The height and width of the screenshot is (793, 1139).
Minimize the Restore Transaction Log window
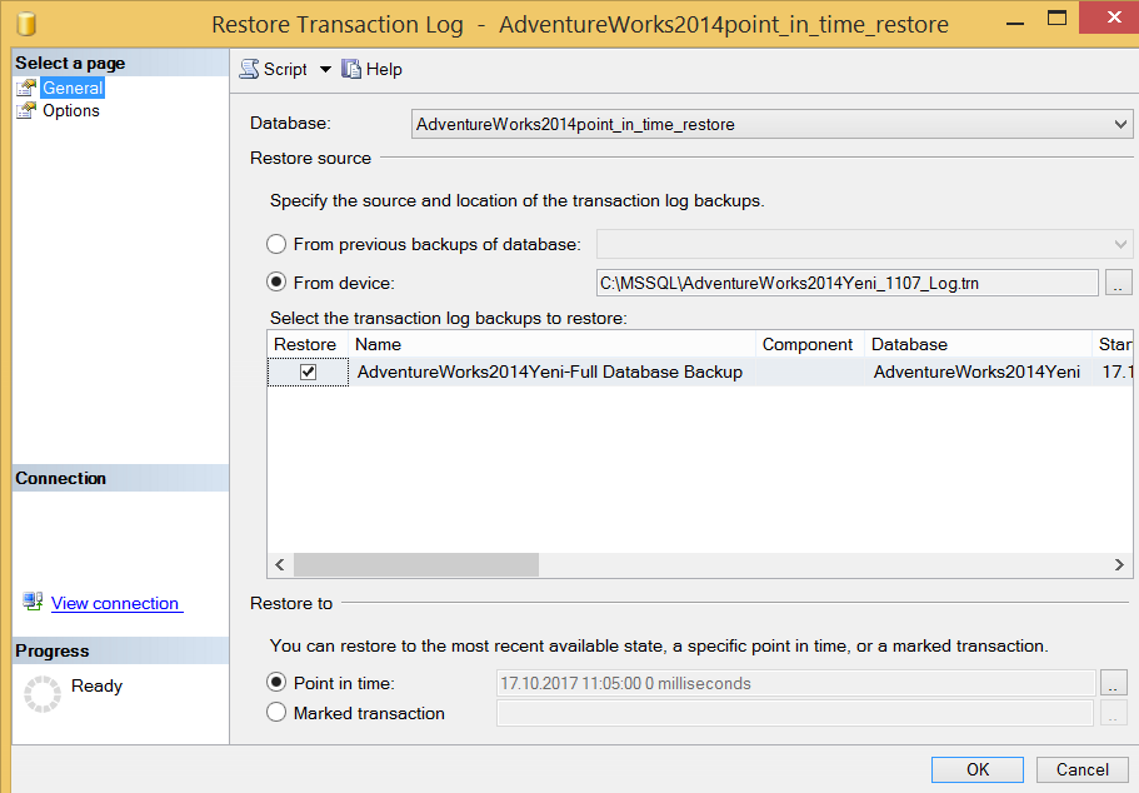[1015, 24]
